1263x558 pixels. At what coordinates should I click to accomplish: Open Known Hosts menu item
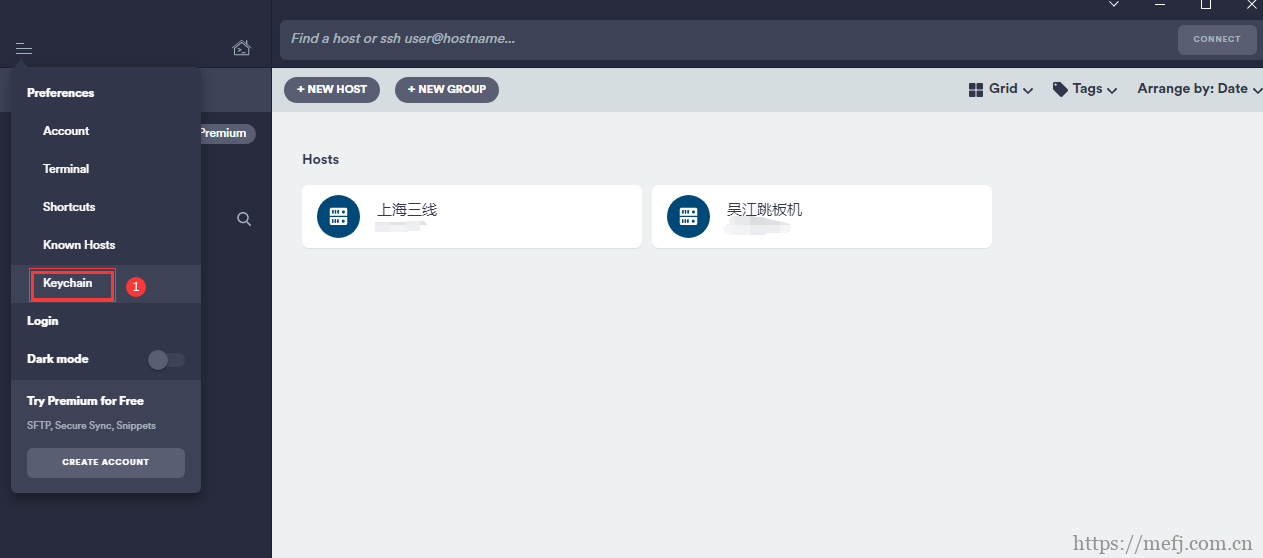coord(79,245)
